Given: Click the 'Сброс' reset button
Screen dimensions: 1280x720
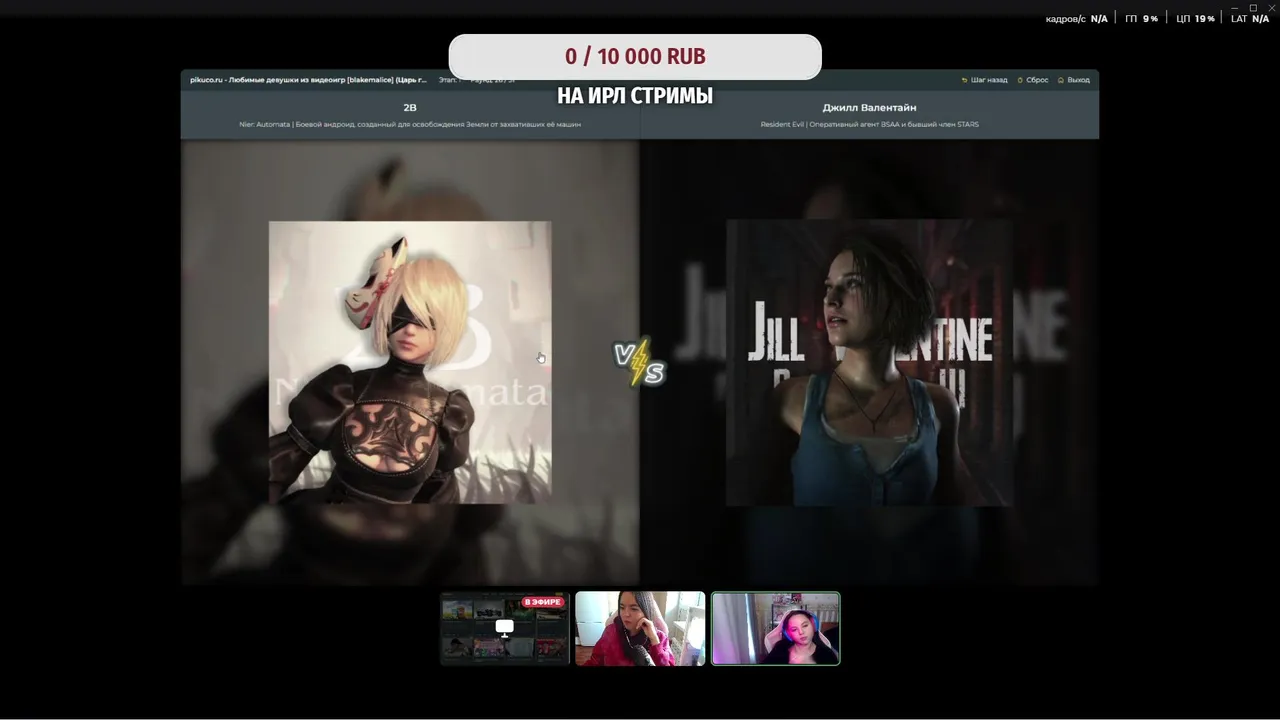Looking at the screenshot, I should [1033, 80].
